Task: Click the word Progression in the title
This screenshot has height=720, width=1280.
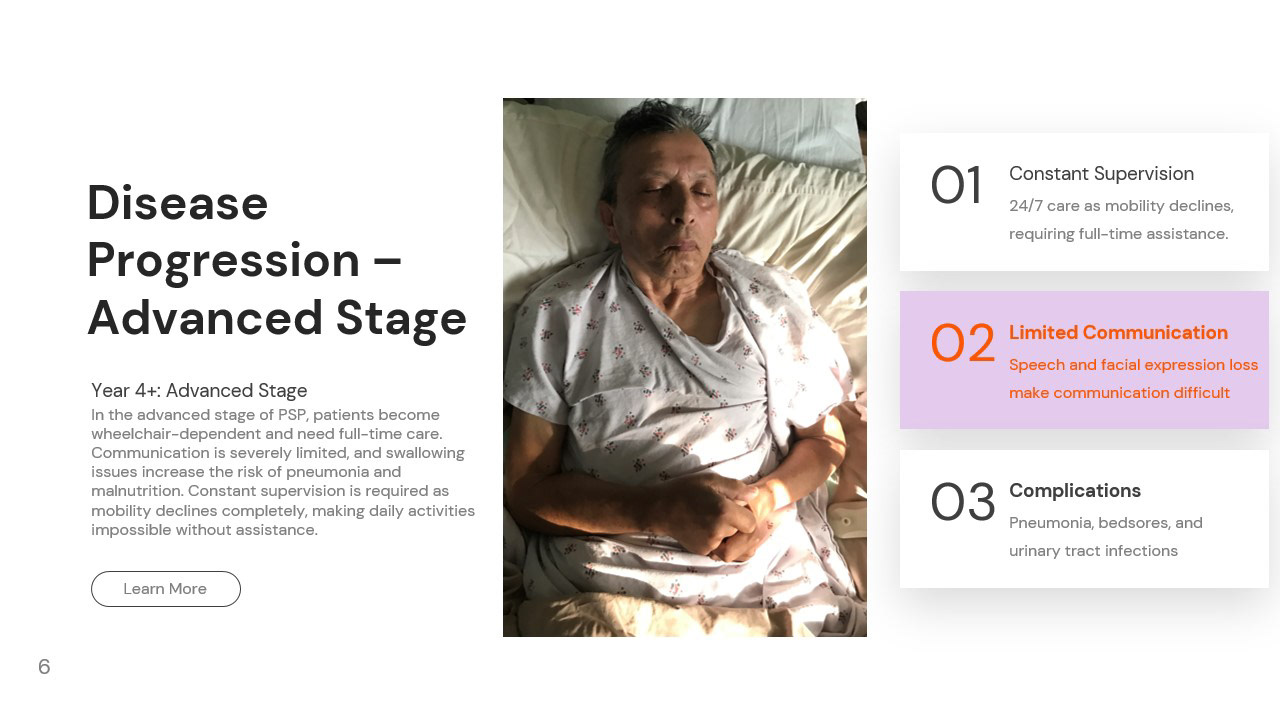Action: tap(224, 261)
